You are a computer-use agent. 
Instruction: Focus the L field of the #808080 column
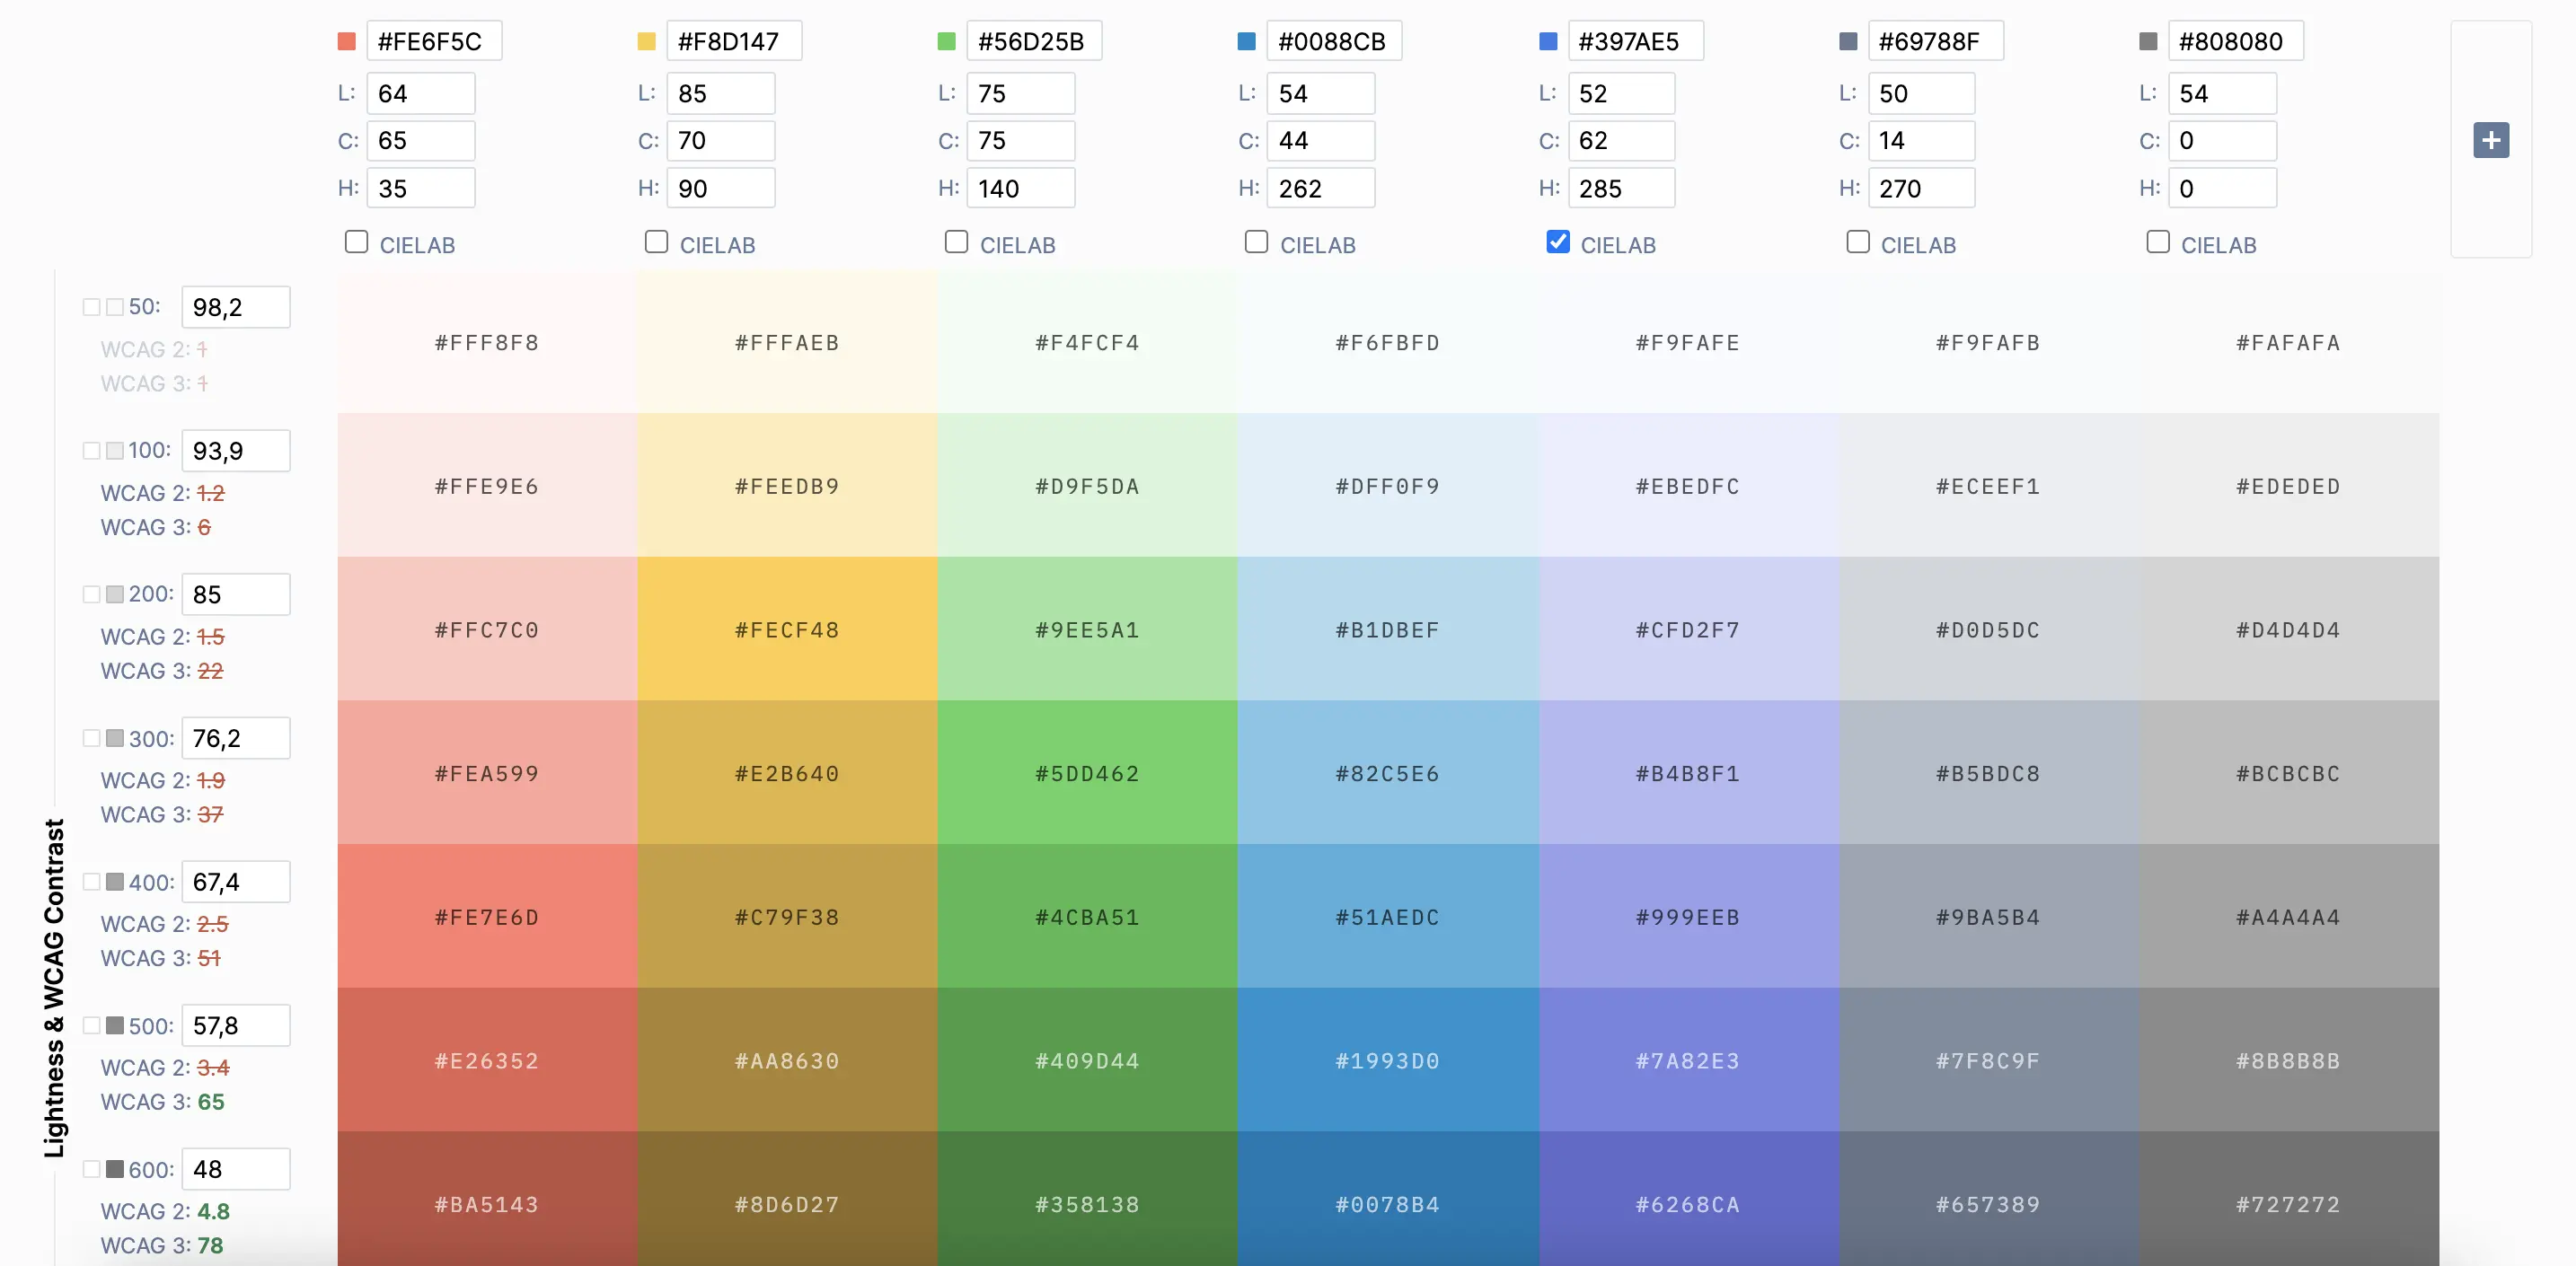[2222, 93]
